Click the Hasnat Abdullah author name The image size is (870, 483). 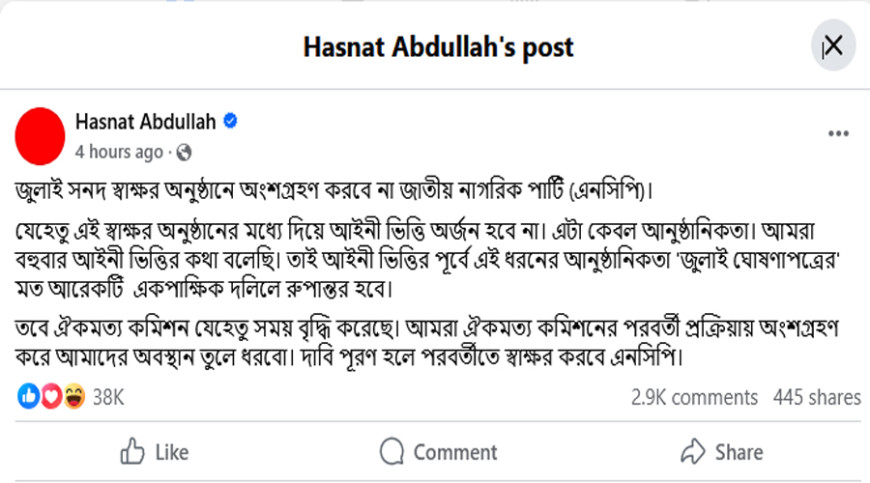[145, 122]
